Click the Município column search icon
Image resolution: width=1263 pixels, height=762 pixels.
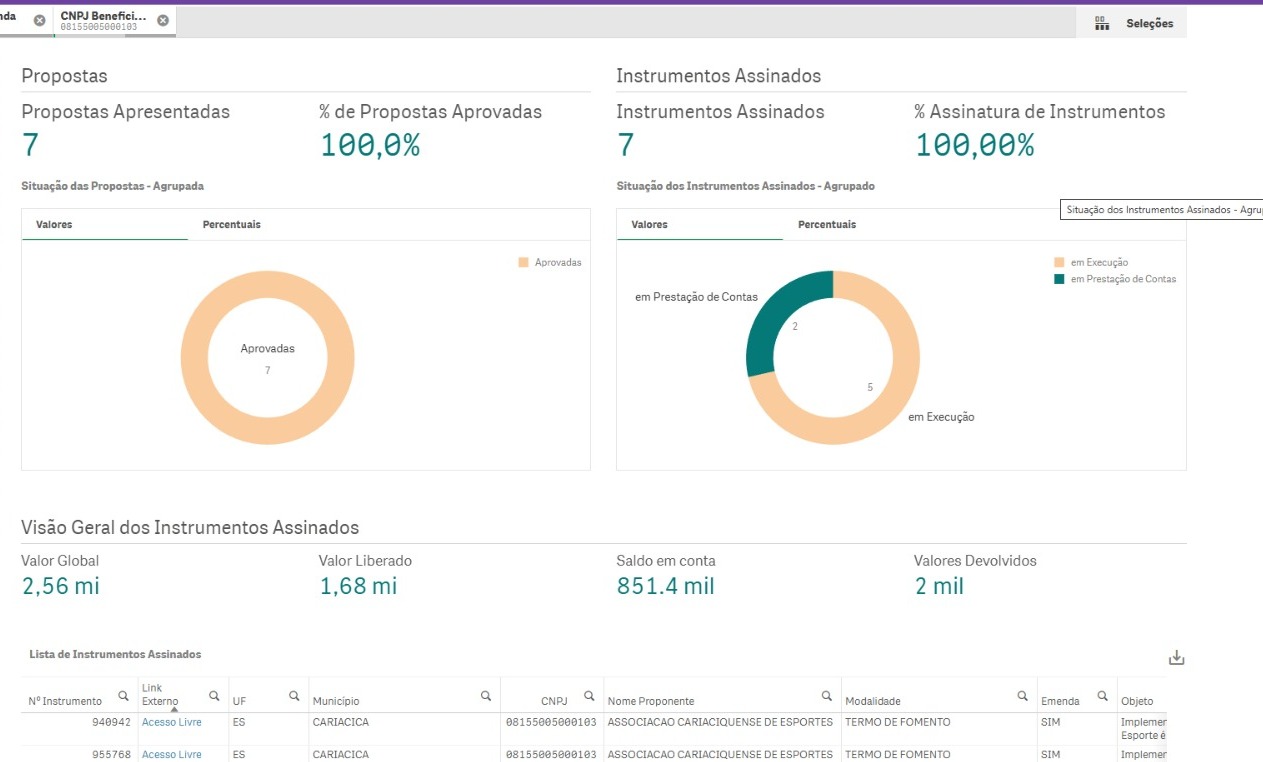[x=486, y=696]
